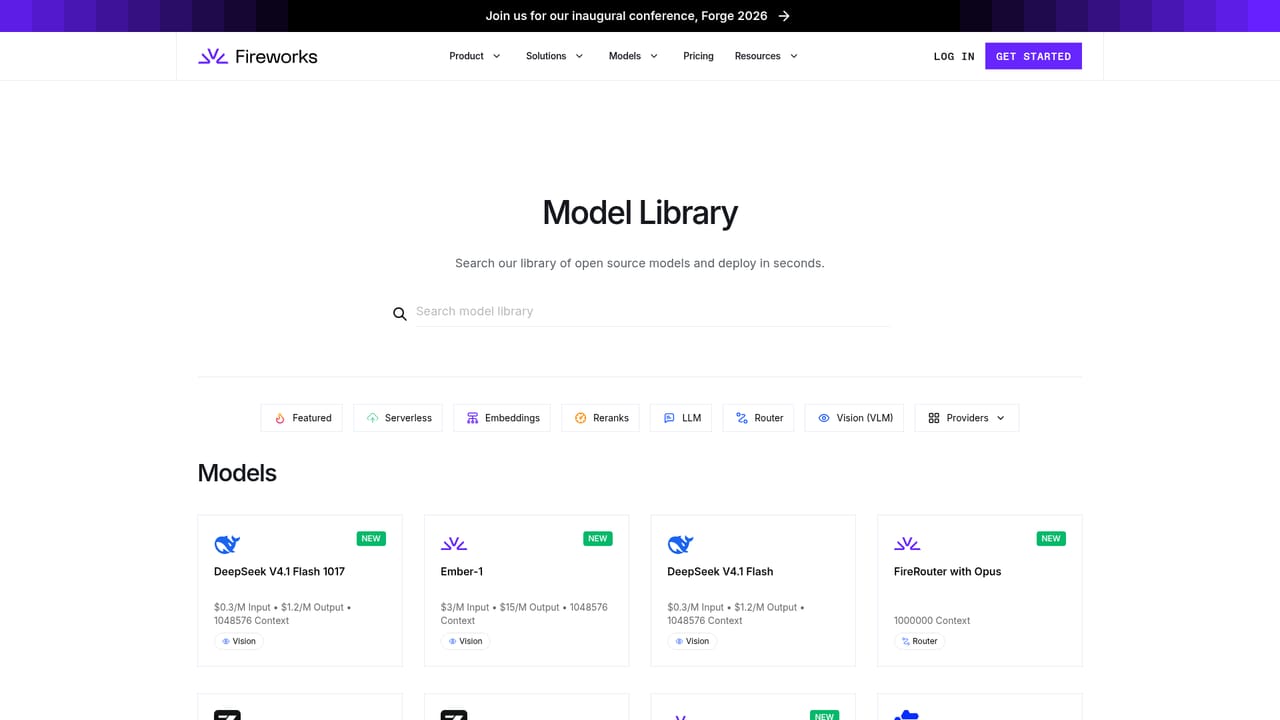
Task: Expand the Resources menu
Action: point(767,56)
